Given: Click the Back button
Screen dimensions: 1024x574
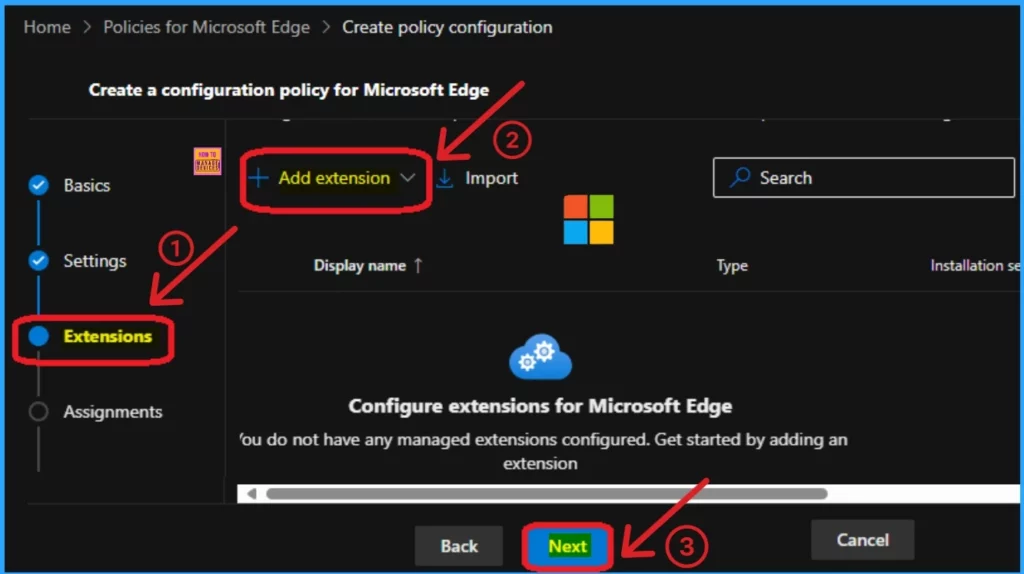Looking at the screenshot, I should [458, 546].
